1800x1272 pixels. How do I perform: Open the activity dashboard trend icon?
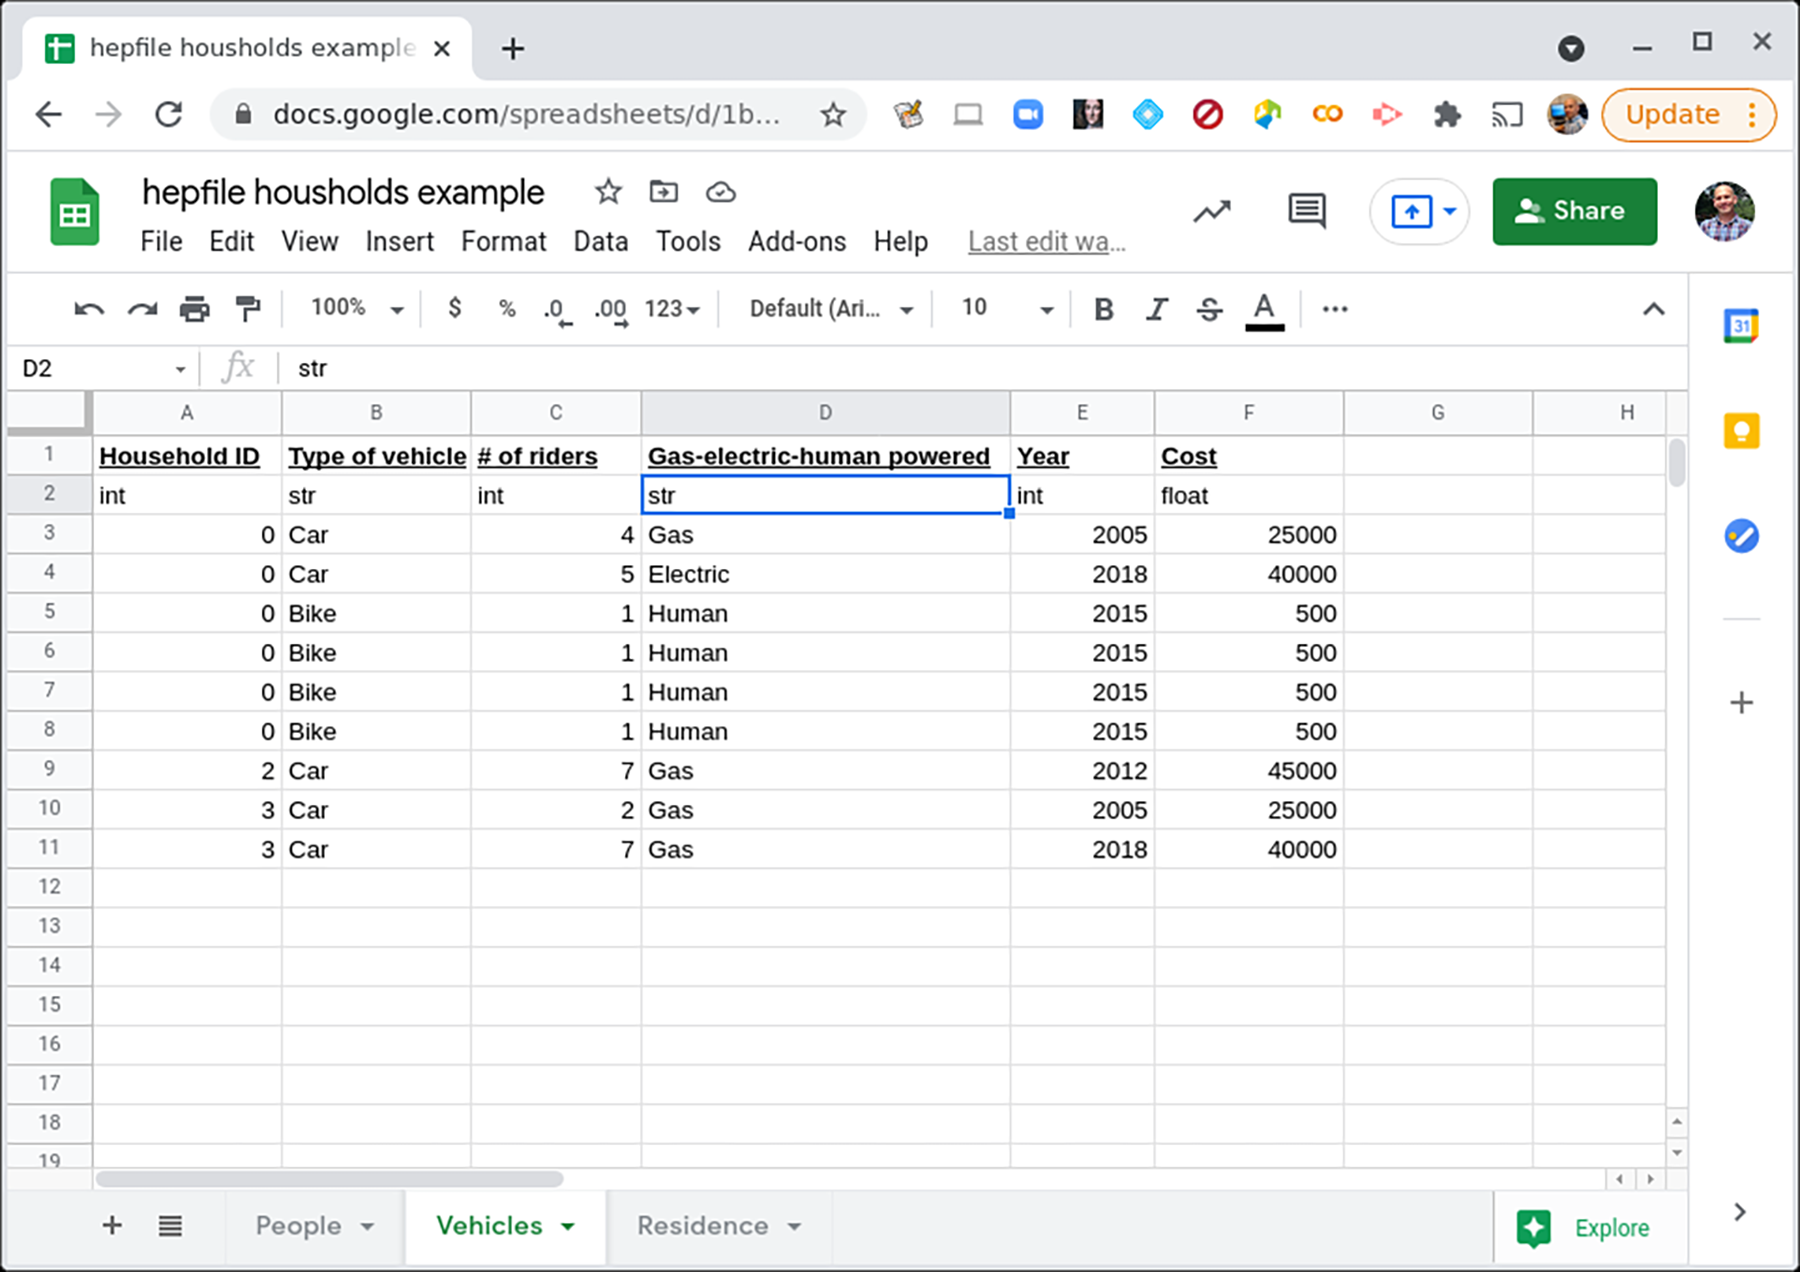pos(1212,212)
